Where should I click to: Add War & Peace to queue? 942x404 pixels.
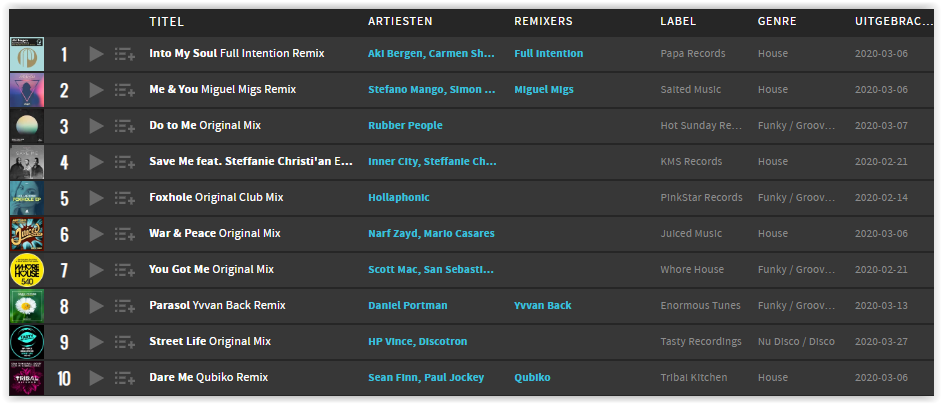coord(124,234)
